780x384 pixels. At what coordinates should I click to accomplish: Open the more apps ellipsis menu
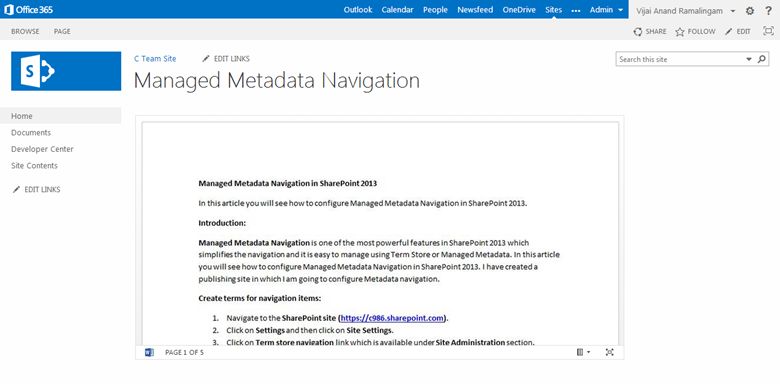click(576, 10)
